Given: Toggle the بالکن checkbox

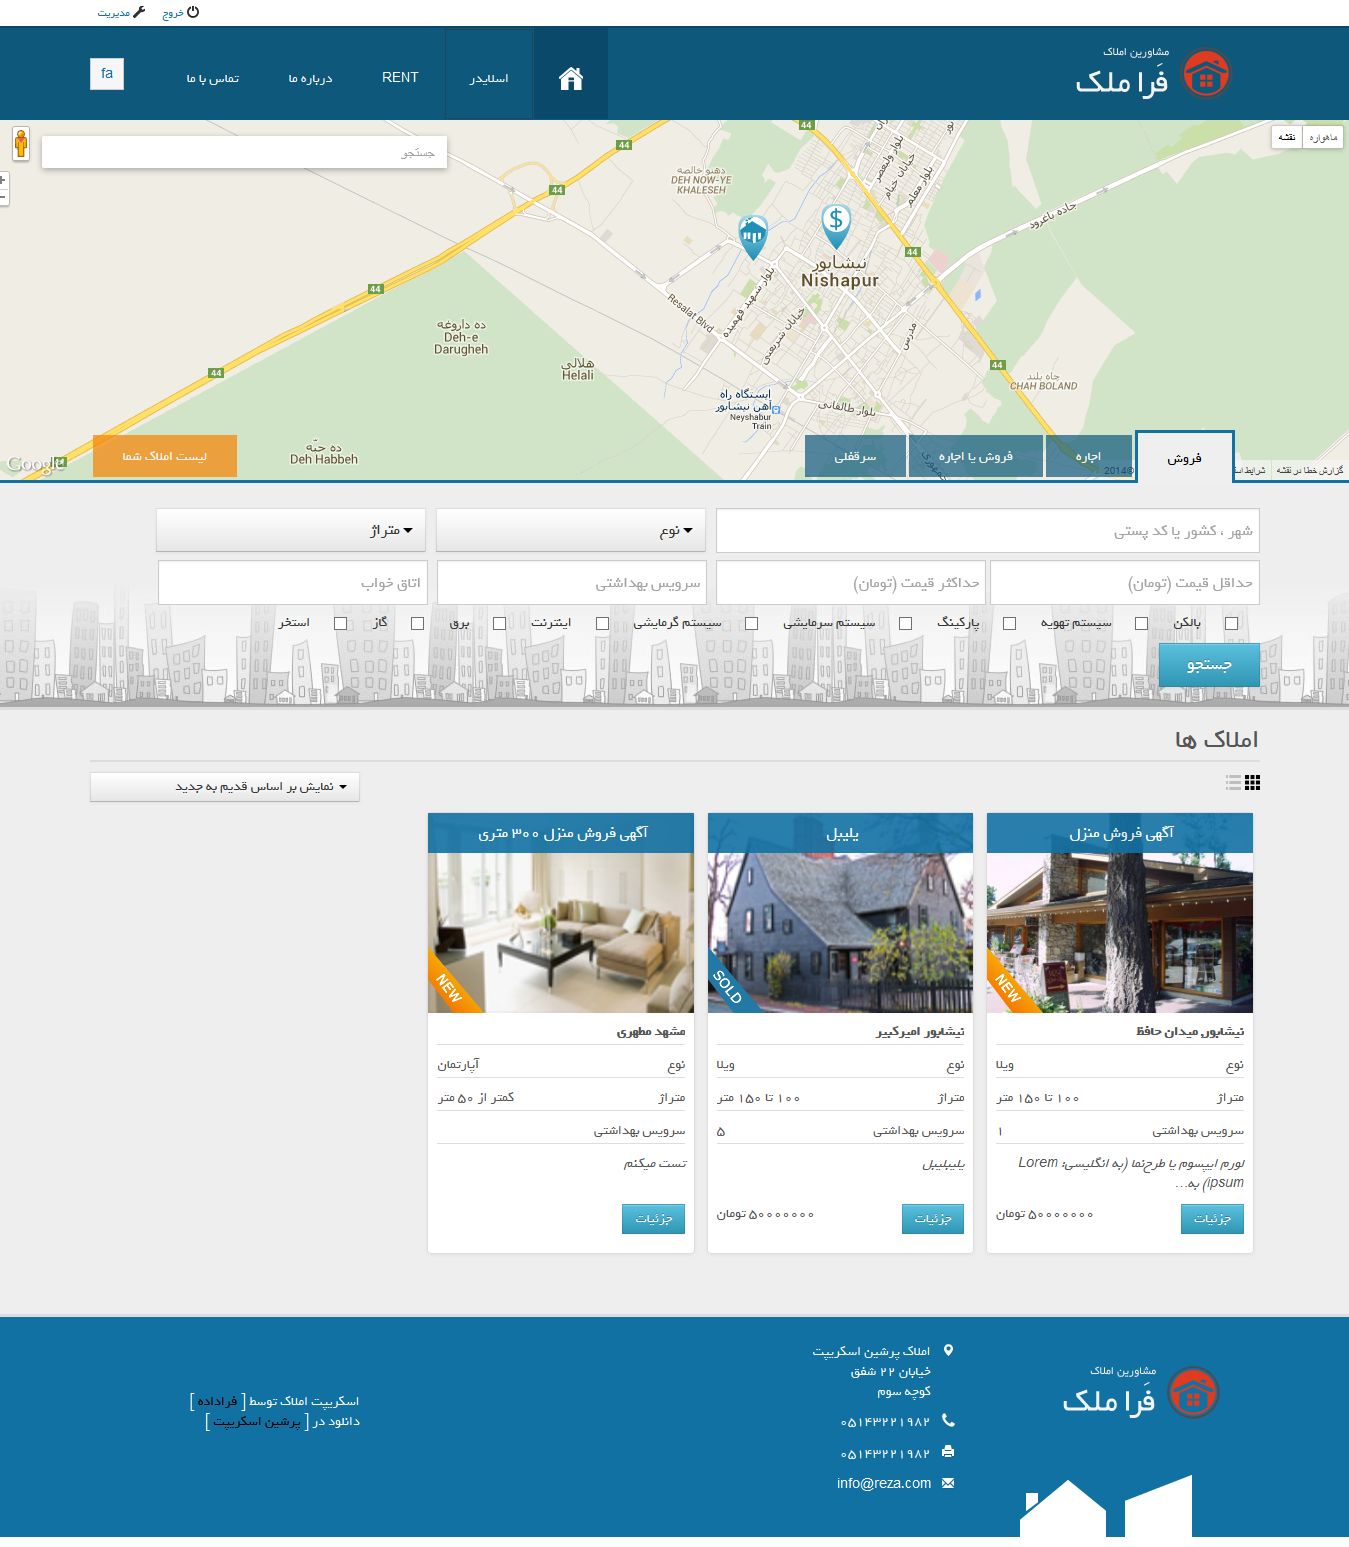Looking at the screenshot, I should click(x=1231, y=623).
